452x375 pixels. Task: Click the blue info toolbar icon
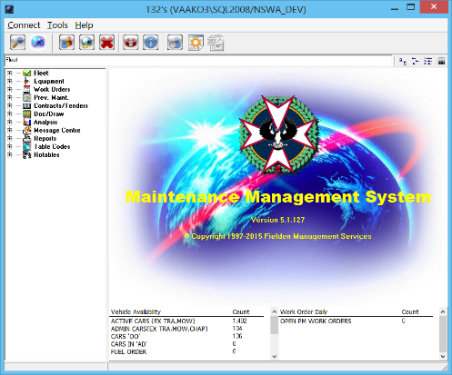[x=151, y=42]
